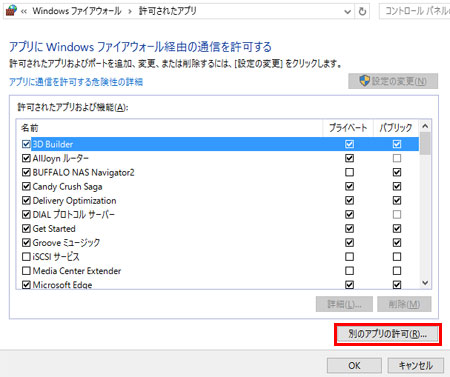Toggle Get Started private checkbox

pyautogui.click(x=349, y=229)
